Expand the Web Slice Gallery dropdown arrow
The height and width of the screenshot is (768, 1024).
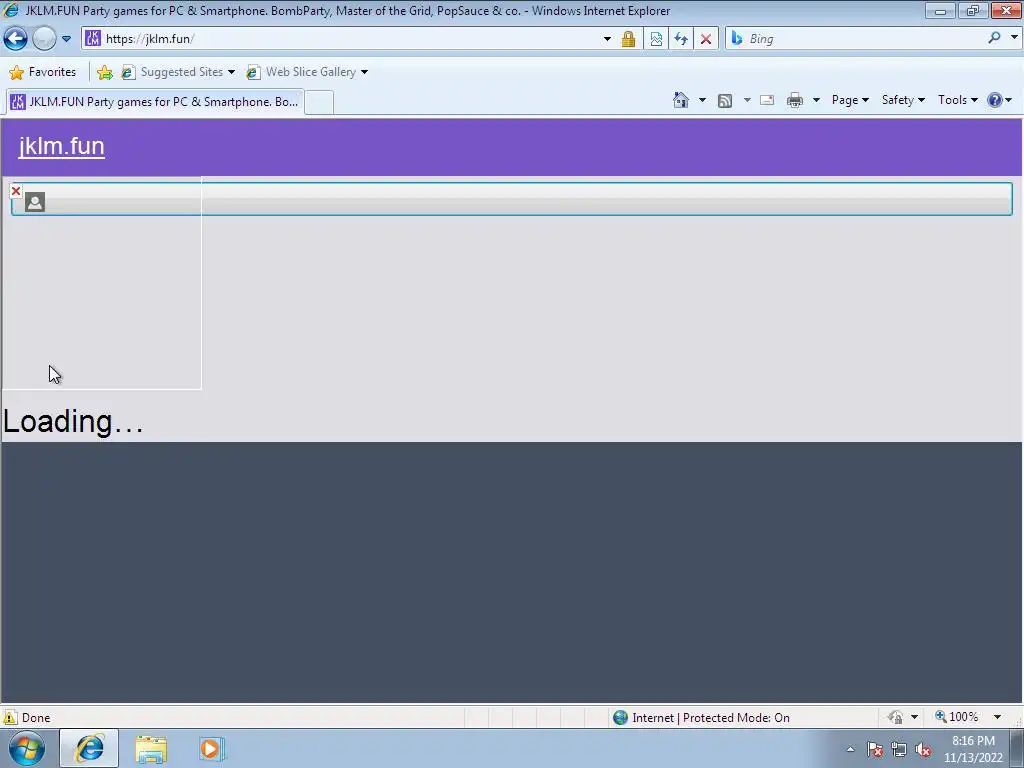point(364,72)
